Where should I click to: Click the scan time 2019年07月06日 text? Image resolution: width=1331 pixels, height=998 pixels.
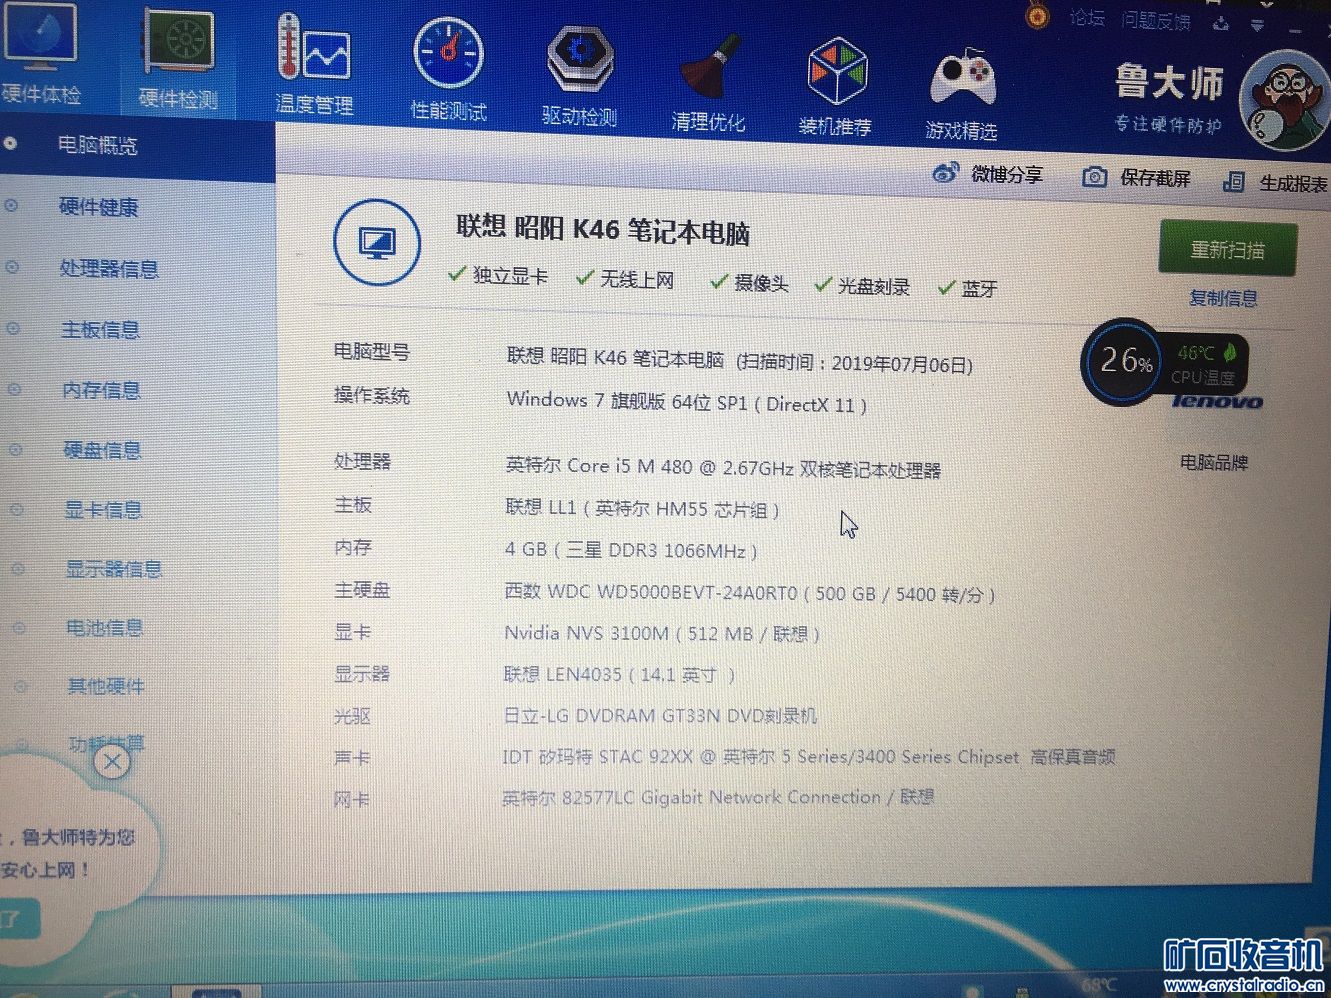click(x=854, y=364)
